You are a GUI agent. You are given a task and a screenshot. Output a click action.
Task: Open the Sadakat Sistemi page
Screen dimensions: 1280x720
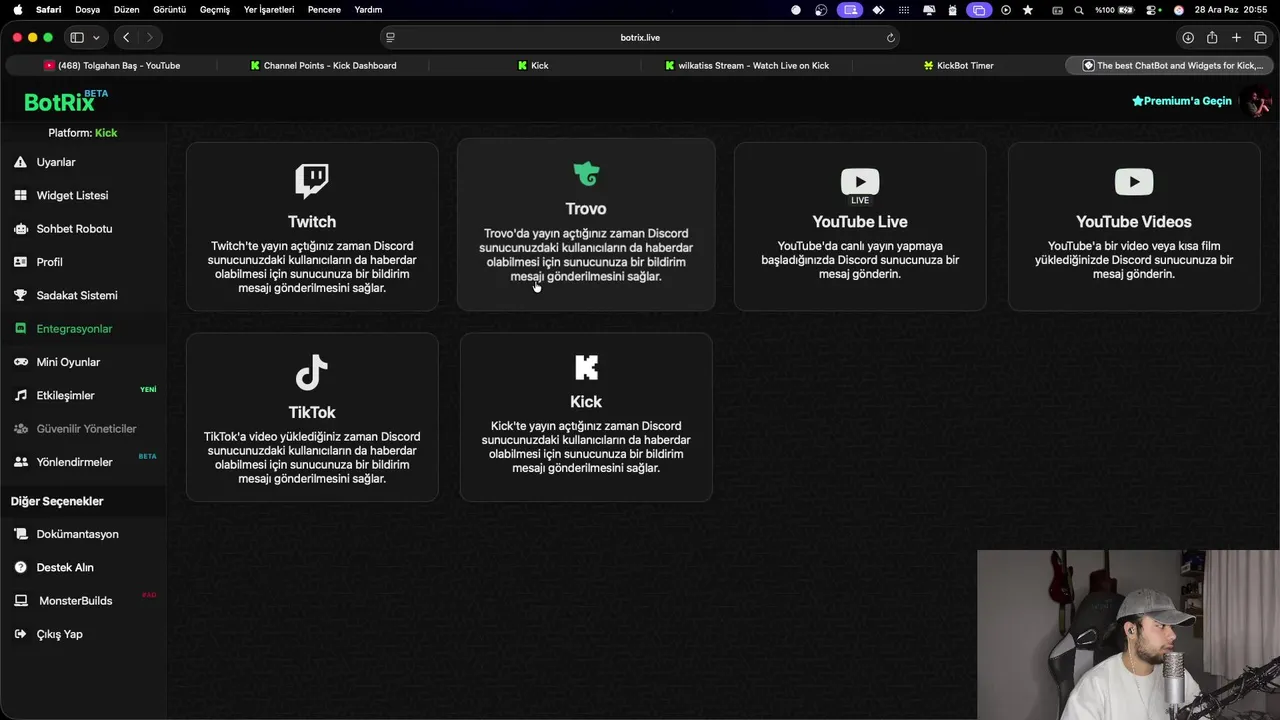pos(77,295)
